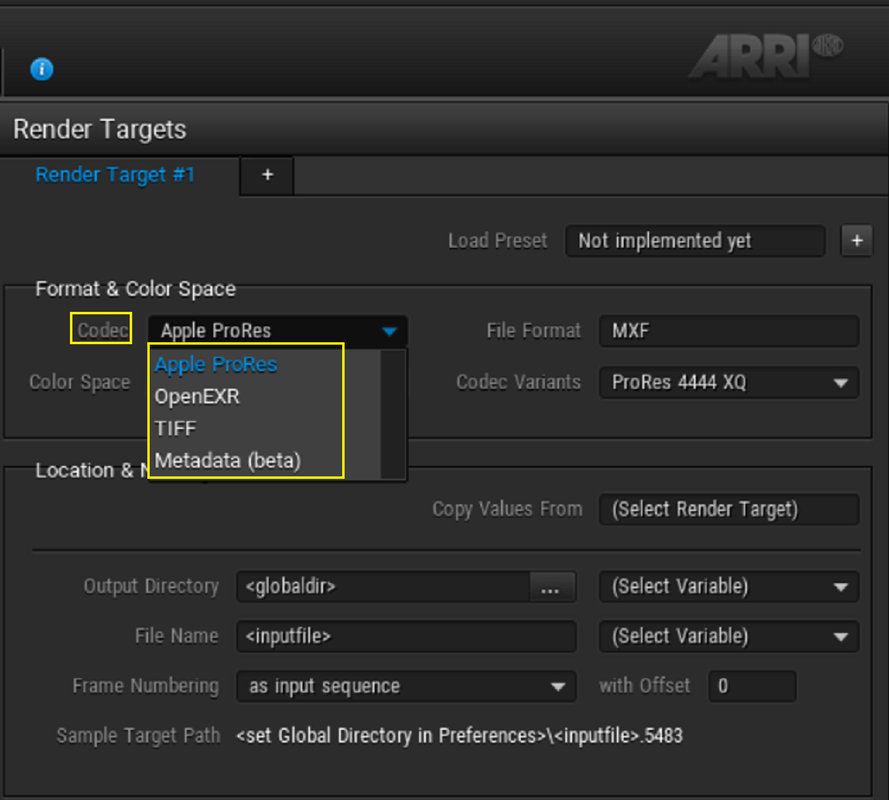889x800 pixels.
Task: Click the Load Preset label
Action: point(498,241)
